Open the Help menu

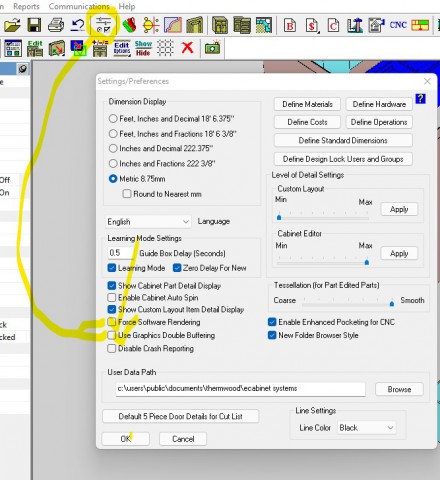[x=127, y=6]
